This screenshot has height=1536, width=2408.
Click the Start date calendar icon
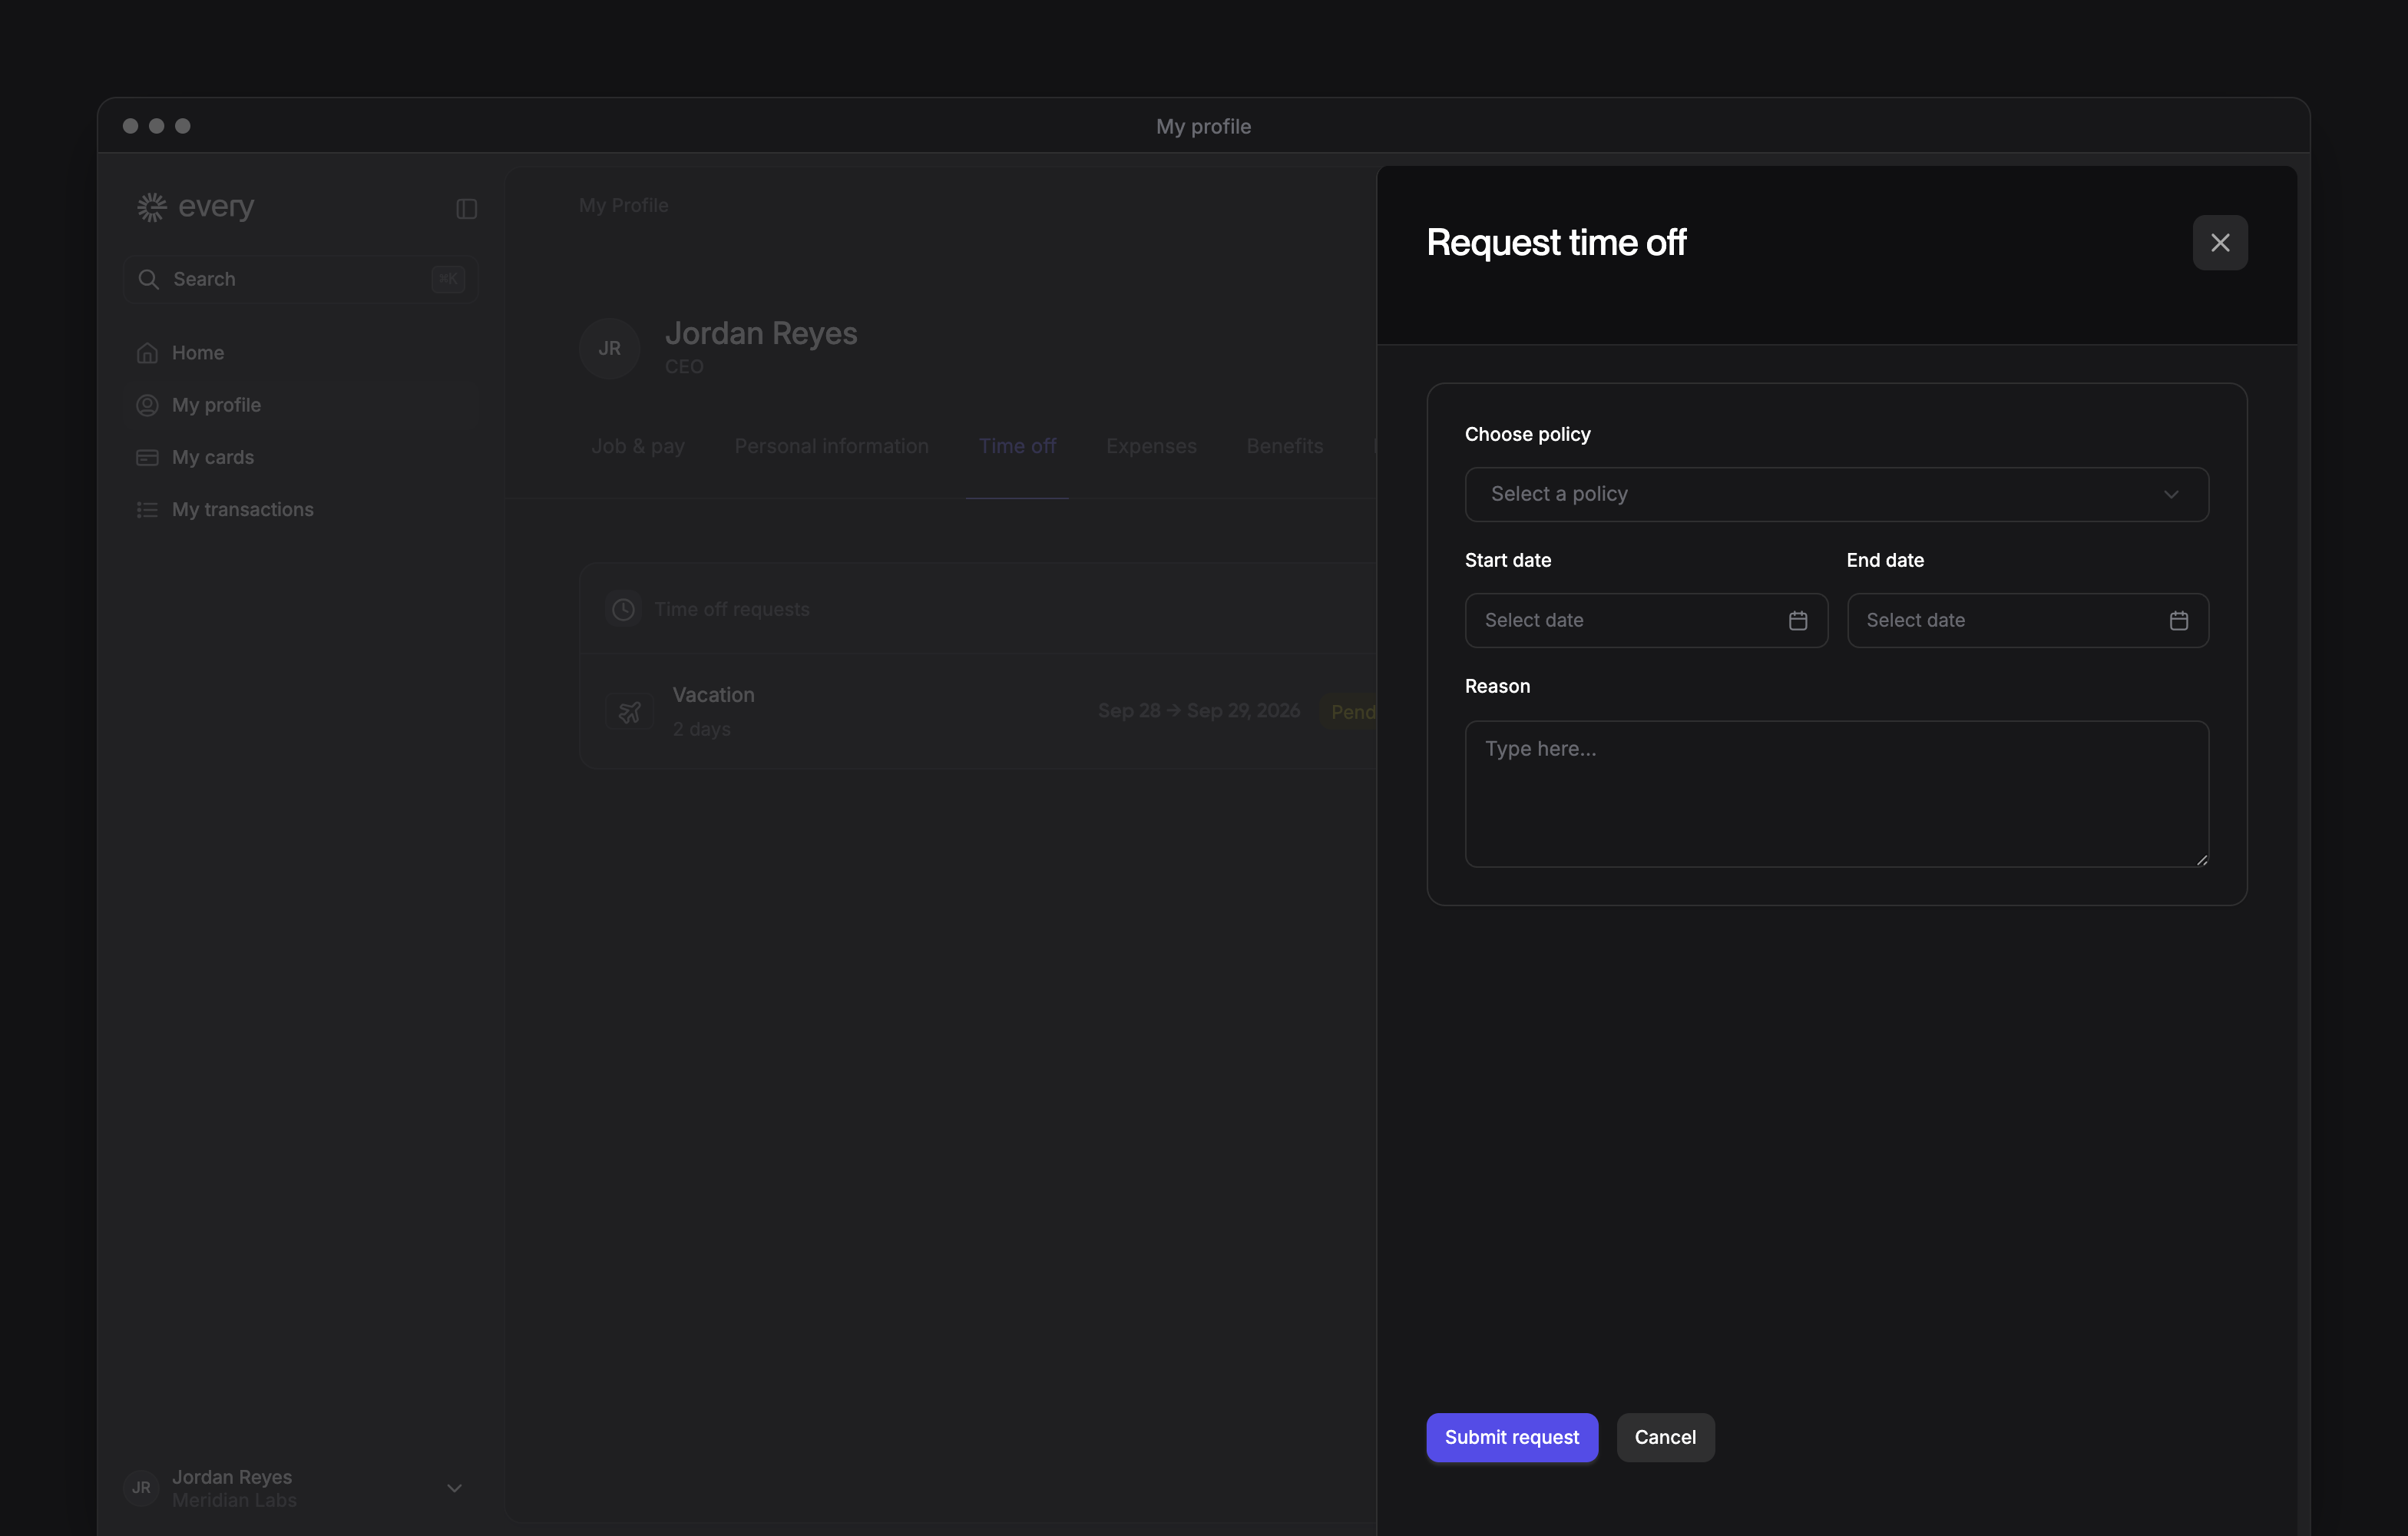(1798, 621)
